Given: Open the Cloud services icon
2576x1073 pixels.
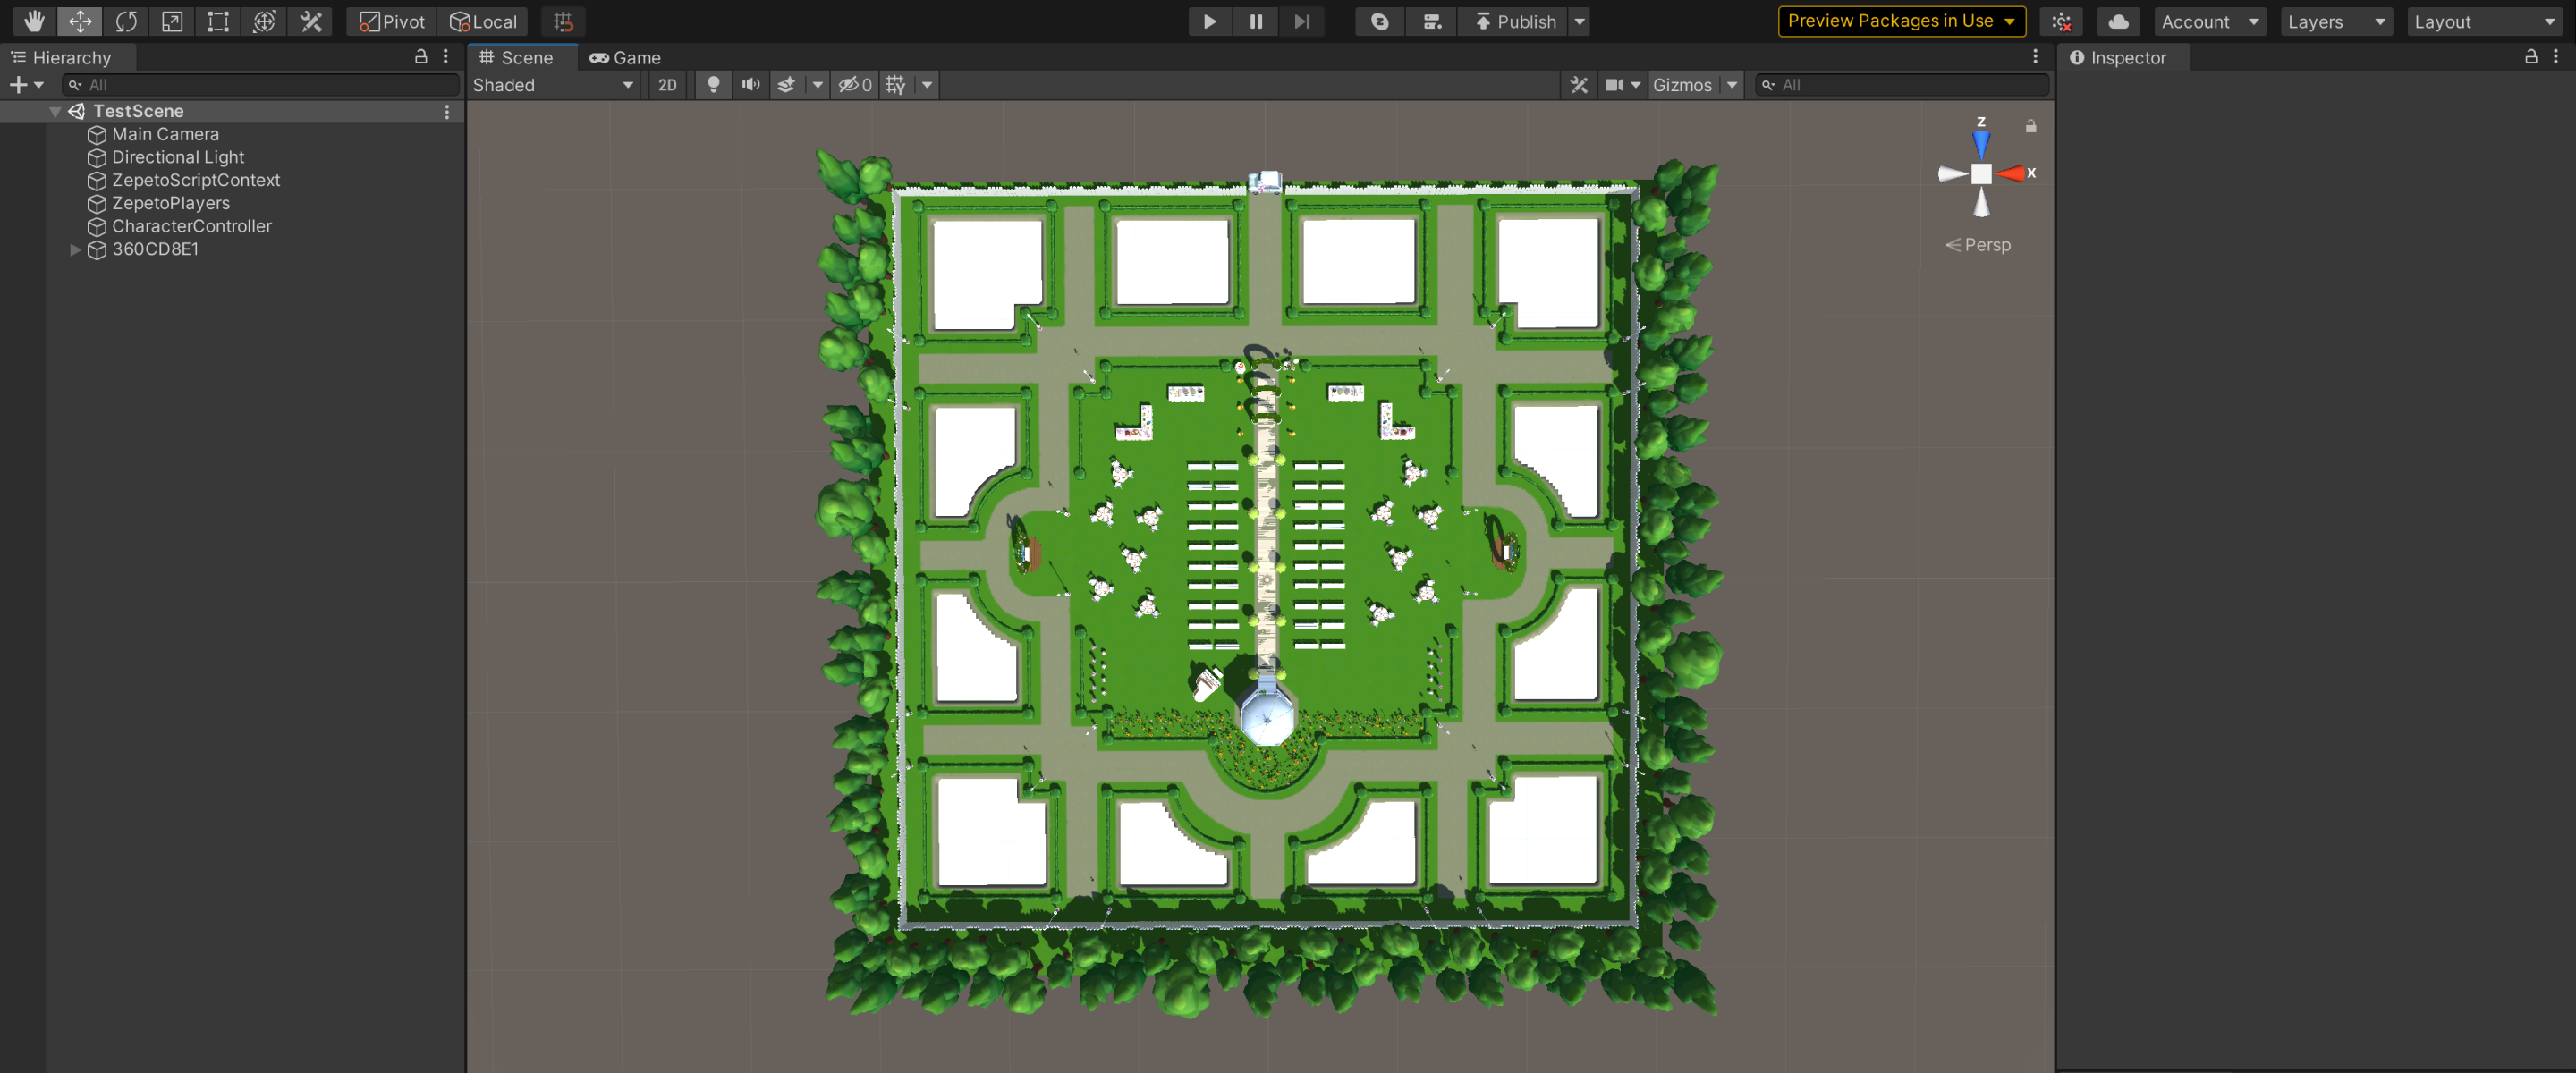Looking at the screenshot, I should pos(2117,21).
